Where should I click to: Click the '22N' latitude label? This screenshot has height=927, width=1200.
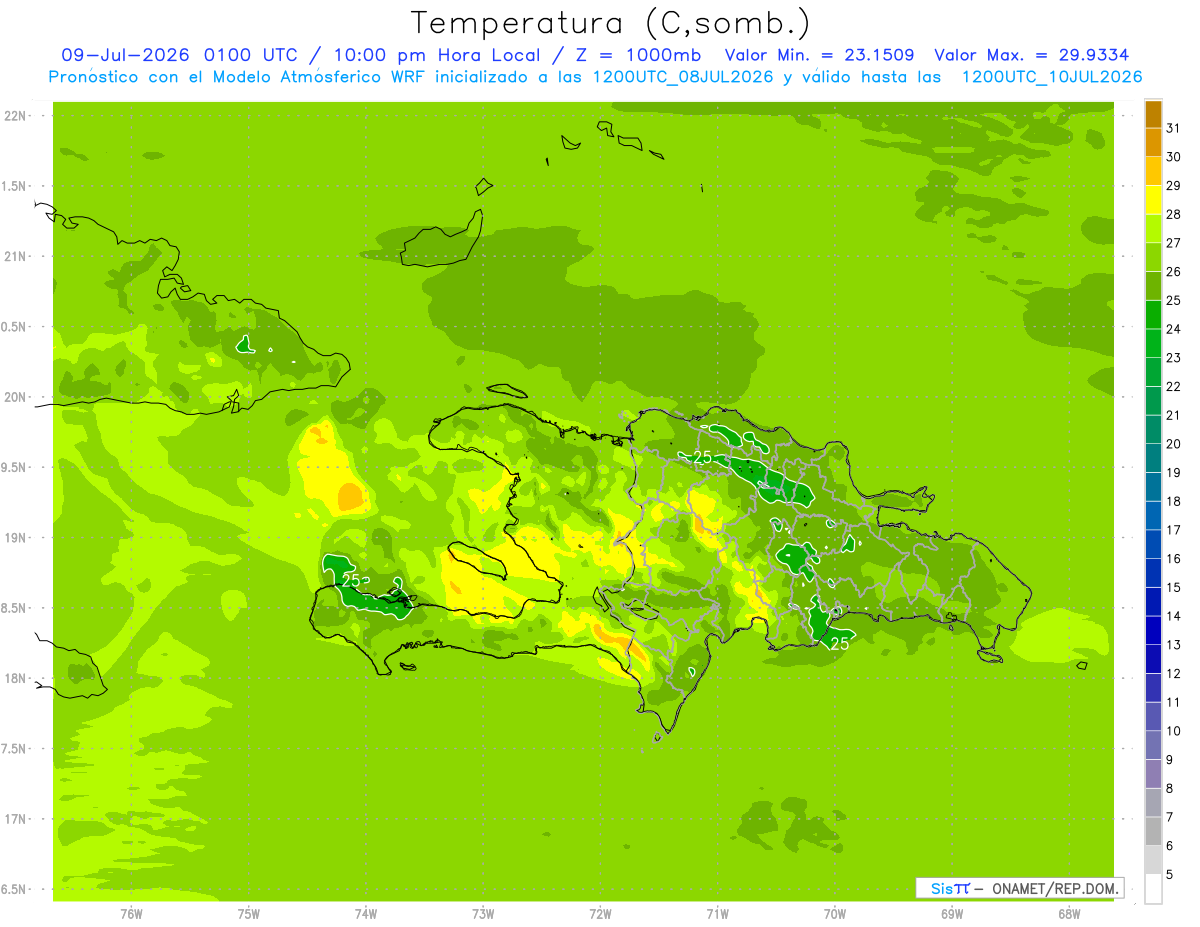point(13,116)
